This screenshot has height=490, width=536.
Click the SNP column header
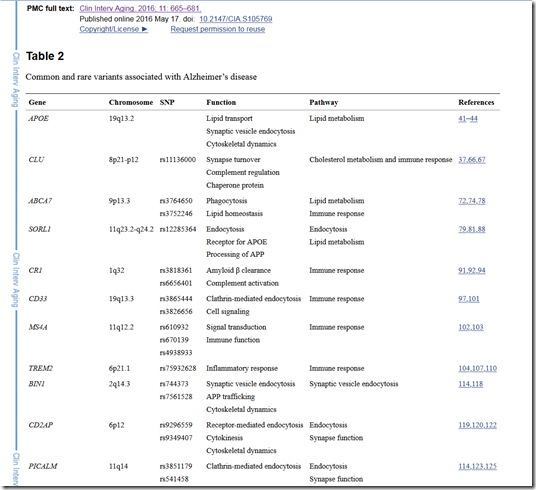[x=167, y=102]
